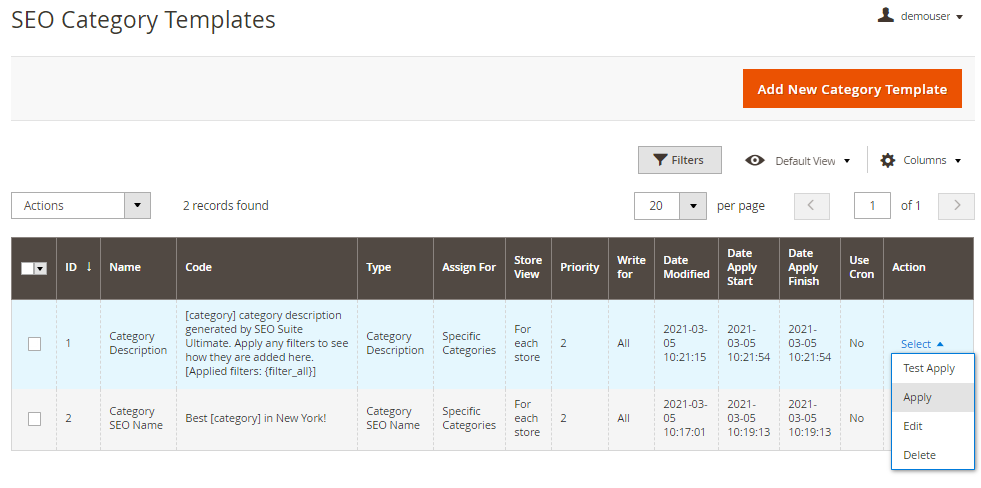The height and width of the screenshot is (488, 981).
Task: Click the eye icon for Default View
Action: tap(755, 160)
